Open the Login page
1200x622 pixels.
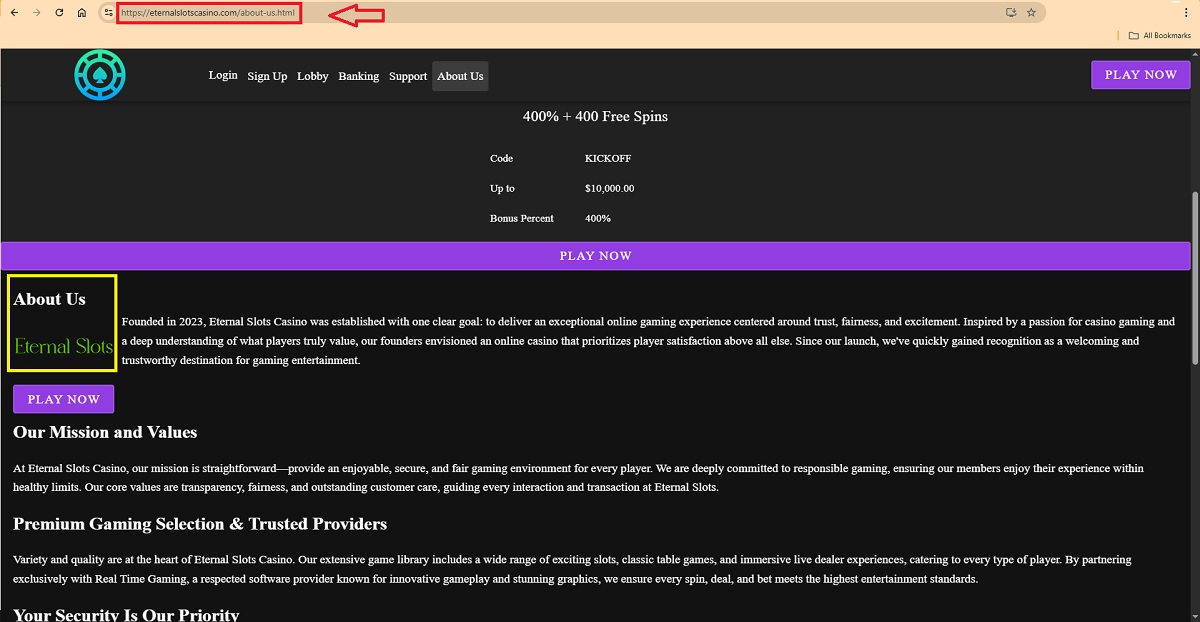223,76
